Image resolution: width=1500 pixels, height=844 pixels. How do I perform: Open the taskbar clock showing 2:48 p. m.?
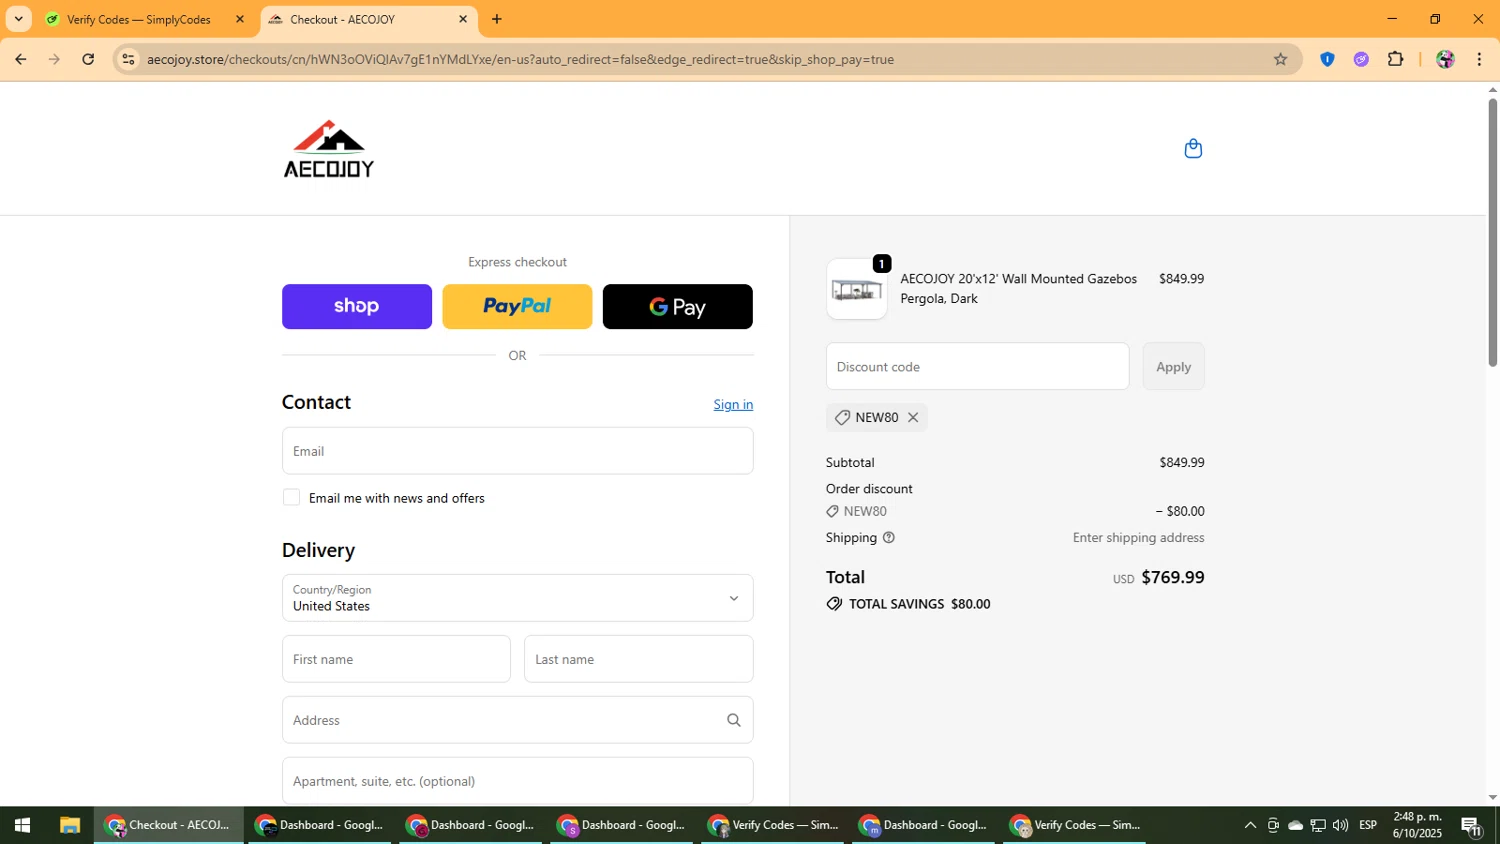click(1417, 825)
